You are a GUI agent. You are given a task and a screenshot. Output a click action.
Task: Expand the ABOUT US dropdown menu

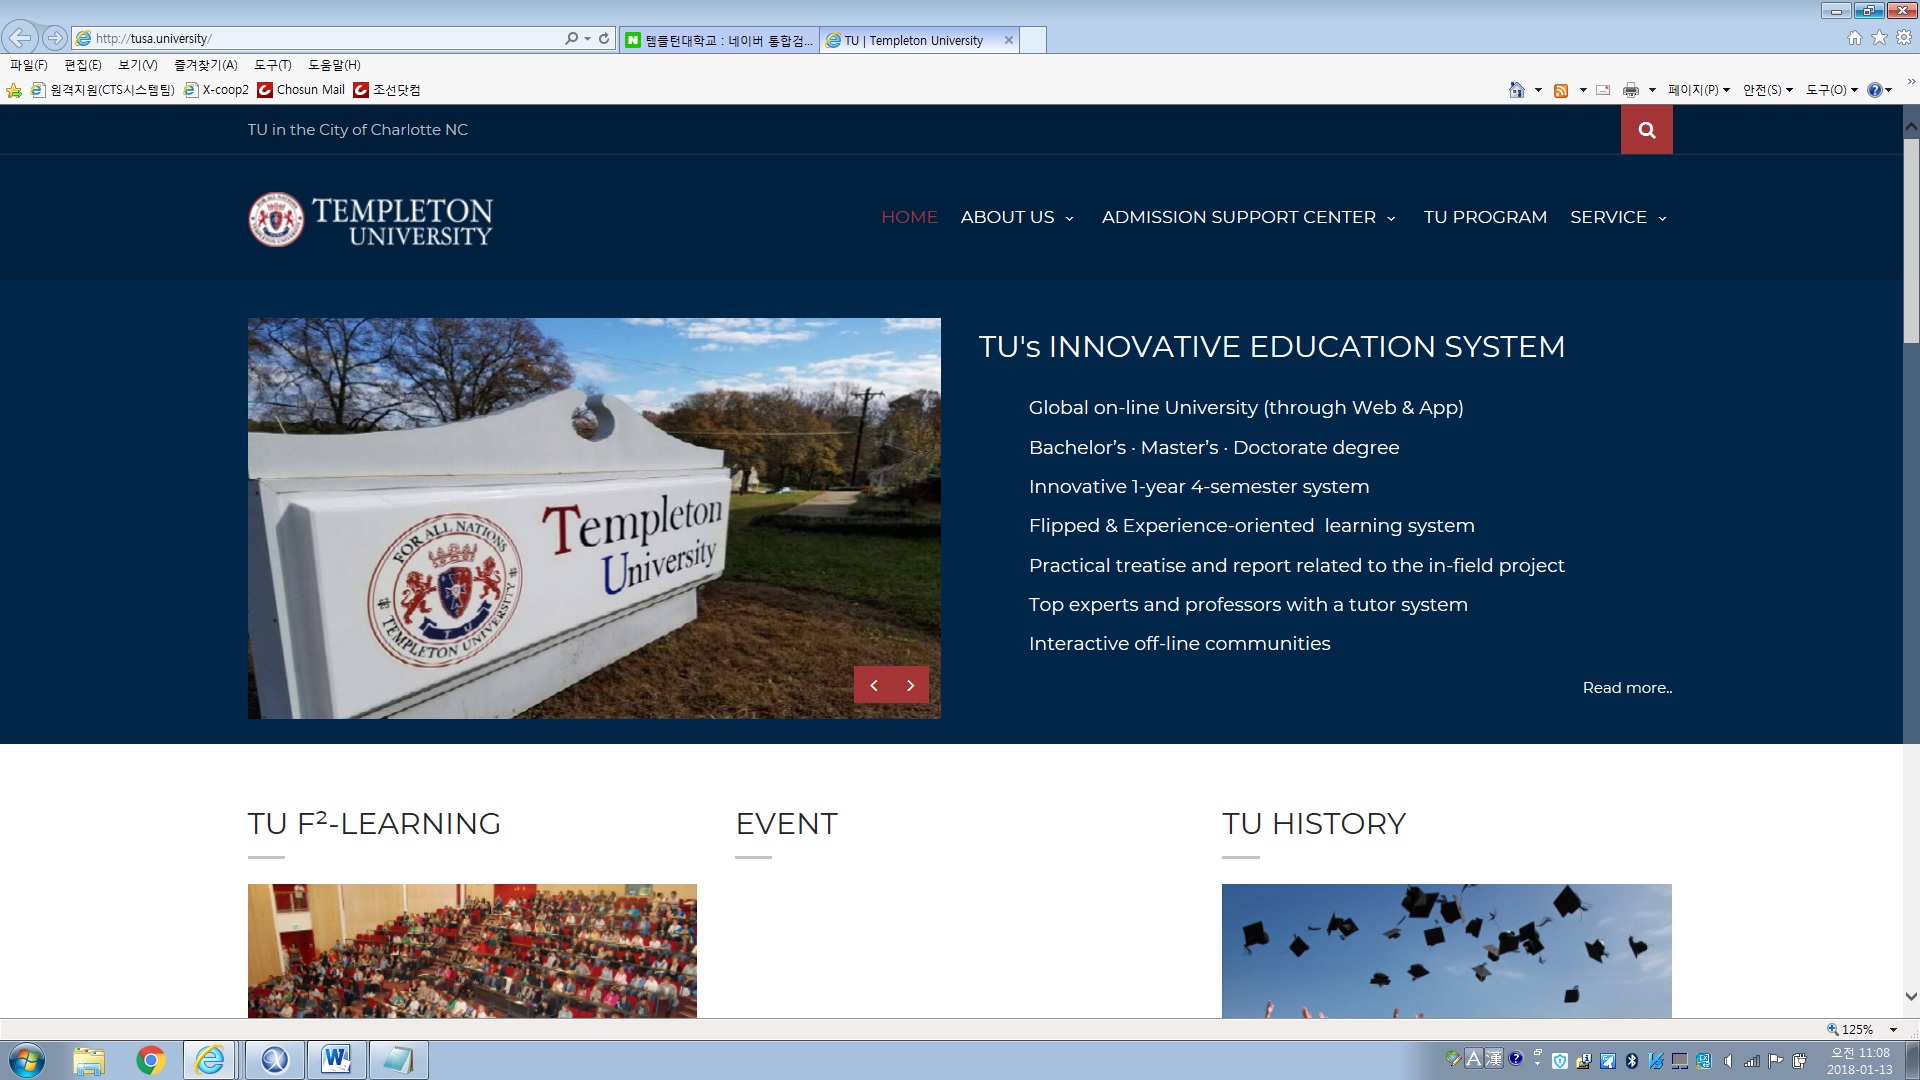[x=1017, y=217]
